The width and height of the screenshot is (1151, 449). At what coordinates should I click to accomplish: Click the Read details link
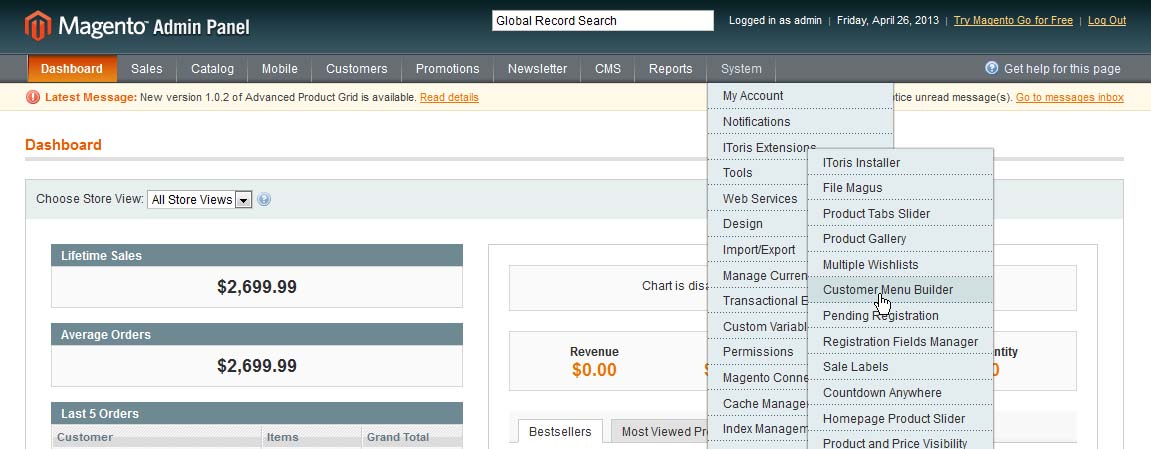(449, 97)
